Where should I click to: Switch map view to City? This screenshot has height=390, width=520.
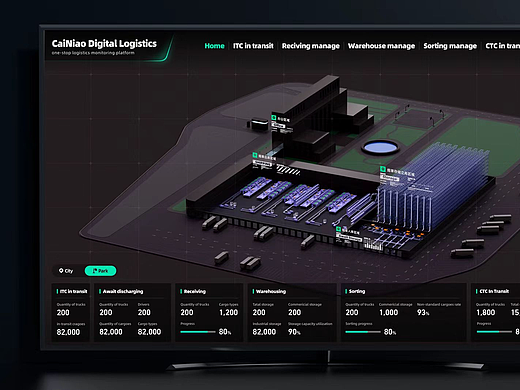[66, 271]
